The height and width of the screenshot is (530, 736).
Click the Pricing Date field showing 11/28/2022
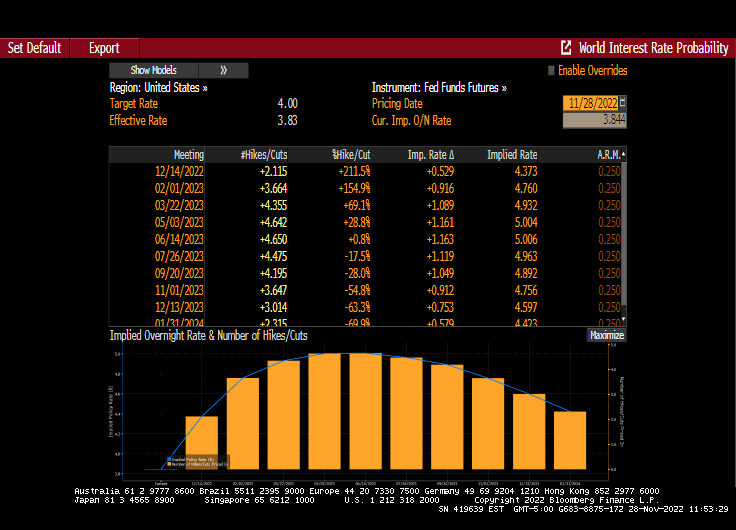(x=591, y=103)
